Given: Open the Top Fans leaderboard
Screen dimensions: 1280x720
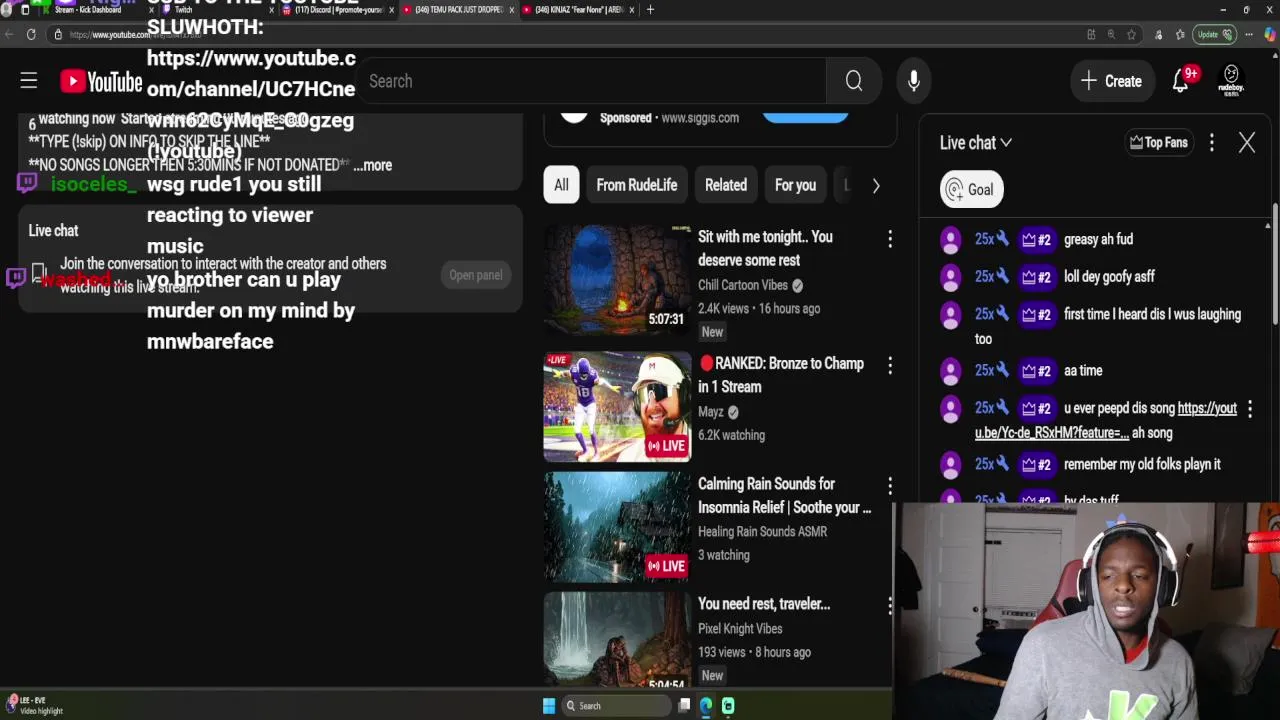Looking at the screenshot, I should [x=1158, y=143].
